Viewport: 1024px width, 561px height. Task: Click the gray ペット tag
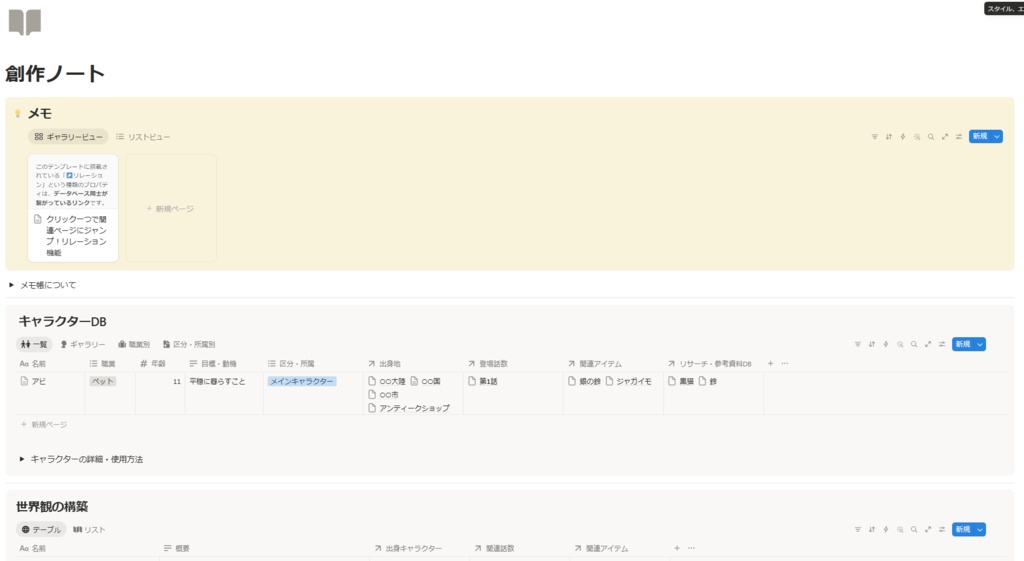103,381
